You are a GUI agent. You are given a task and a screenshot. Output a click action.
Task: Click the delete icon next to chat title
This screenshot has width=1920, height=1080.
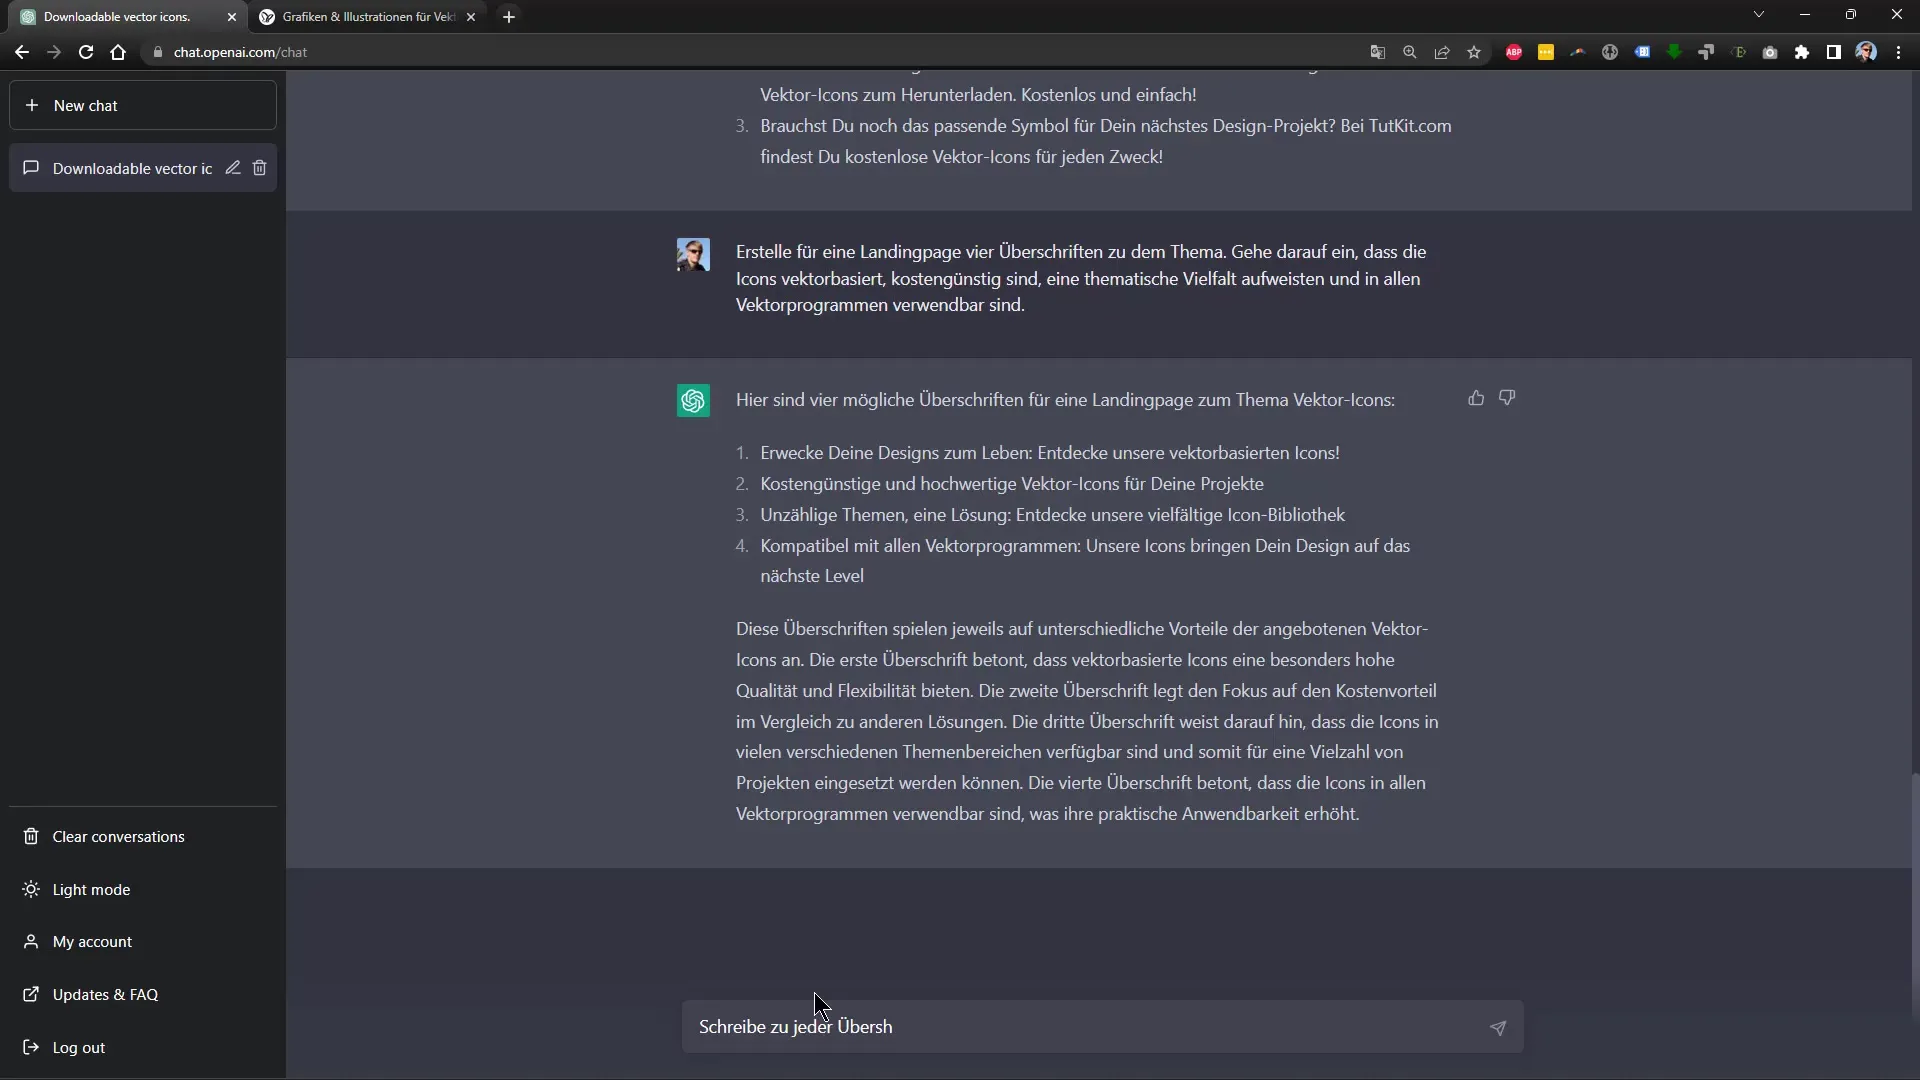pos(260,167)
